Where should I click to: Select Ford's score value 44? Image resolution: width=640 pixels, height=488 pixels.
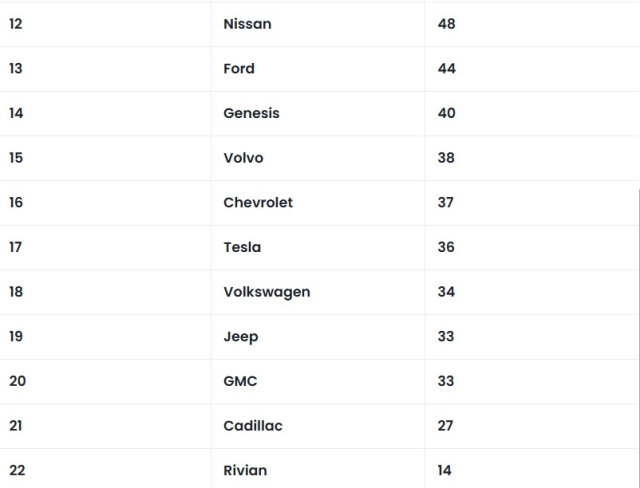[x=446, y=69]
